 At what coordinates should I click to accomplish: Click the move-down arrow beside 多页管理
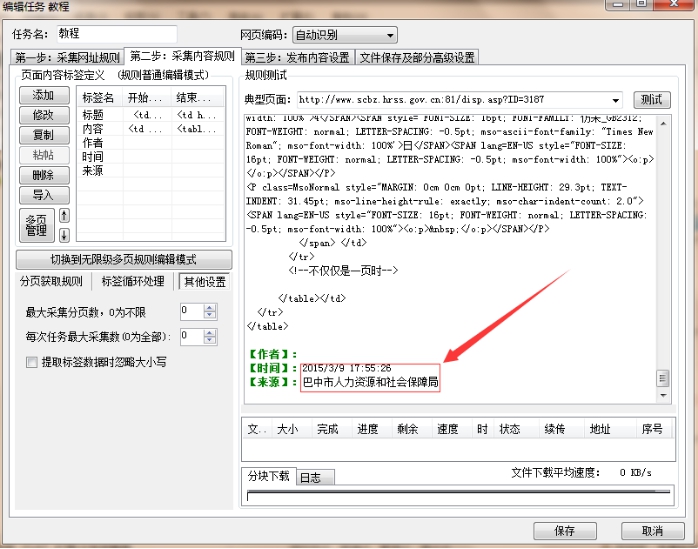tap(65, 236)
